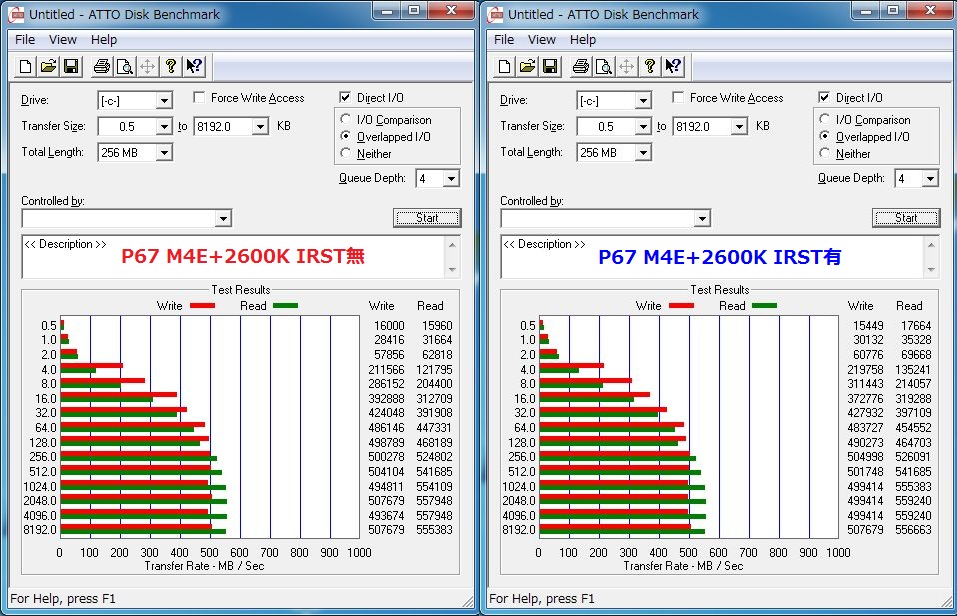Expand Queue Depth dropdown in left window
Viewport: 957px width, 616px height.
pos(451,179)
